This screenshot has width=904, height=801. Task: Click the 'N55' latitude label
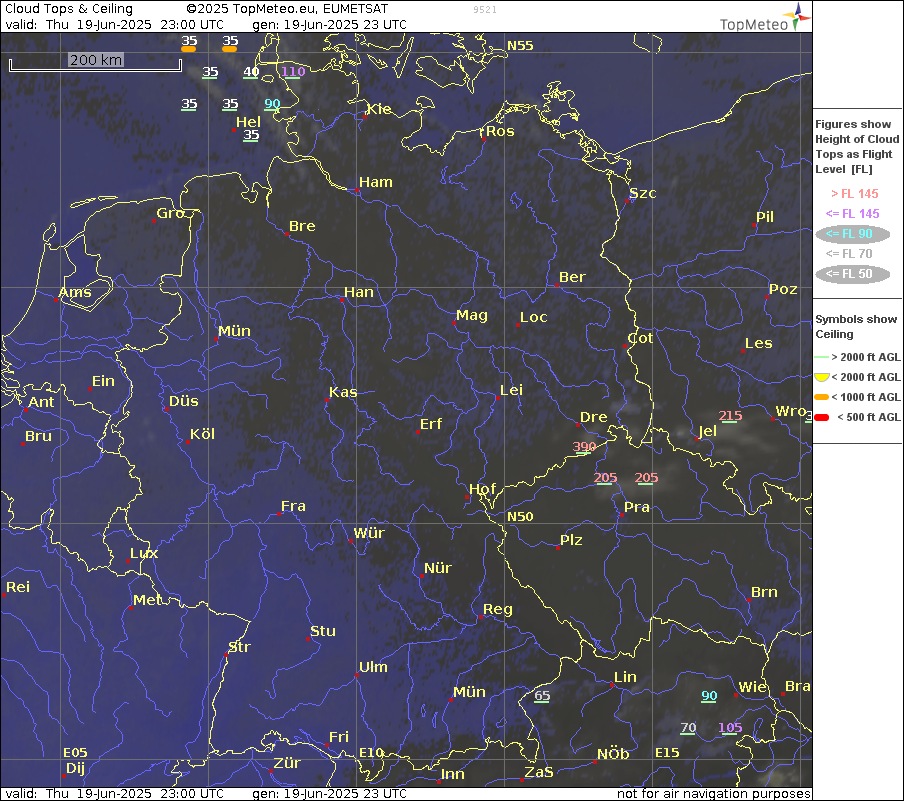[520, 46]
